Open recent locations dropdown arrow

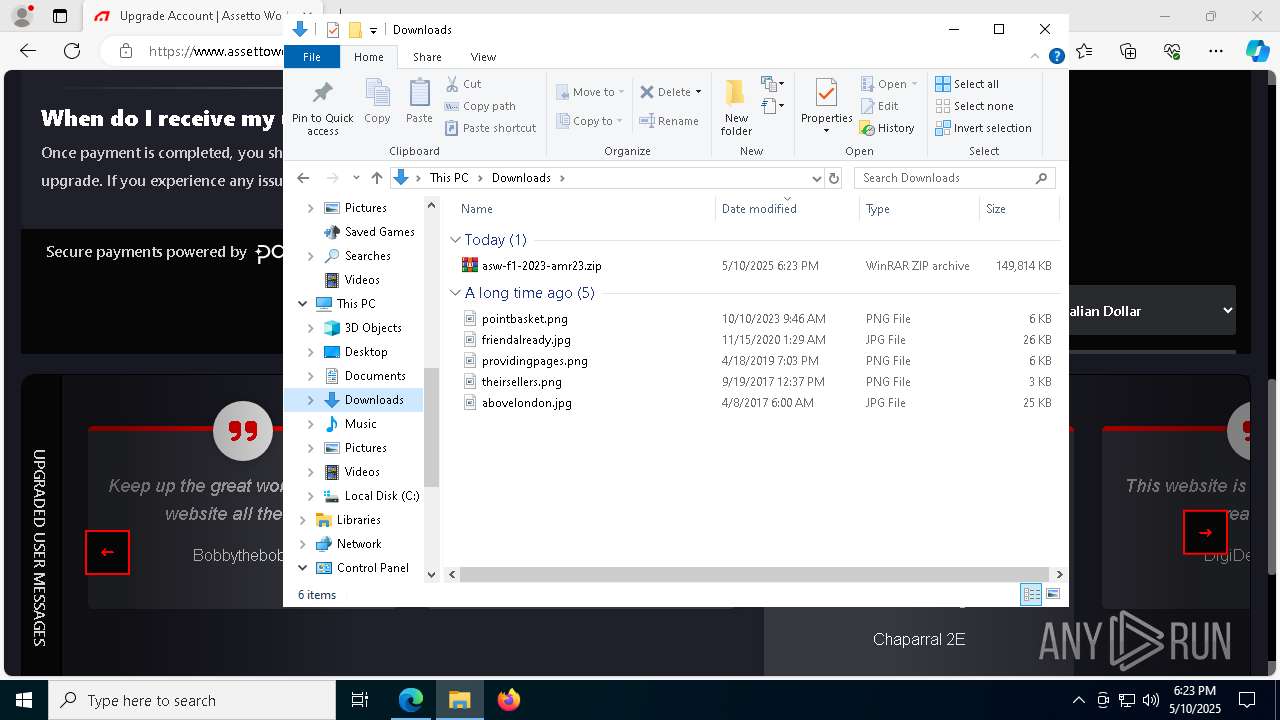tap(355, 178)
